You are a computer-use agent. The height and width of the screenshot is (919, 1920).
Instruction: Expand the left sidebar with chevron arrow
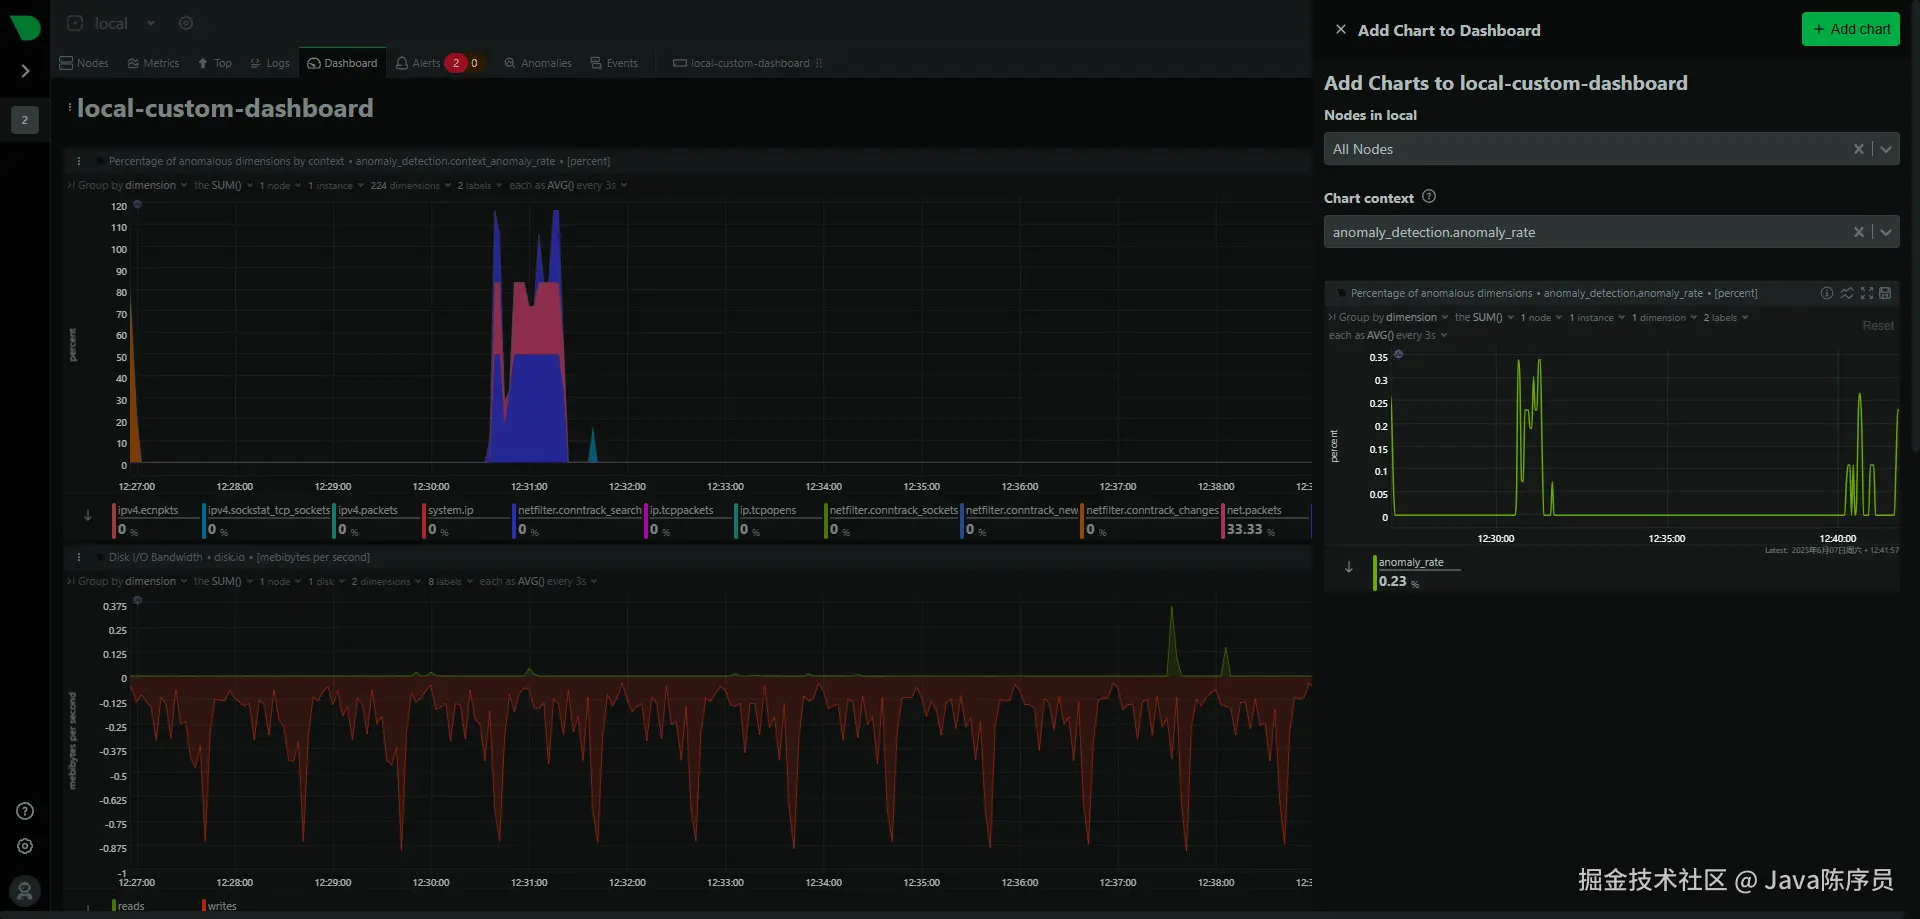point(25,71)
